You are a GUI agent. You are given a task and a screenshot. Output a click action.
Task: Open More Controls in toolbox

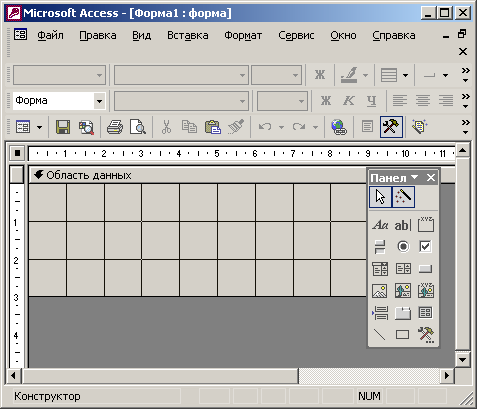click(x=426, y=334)
